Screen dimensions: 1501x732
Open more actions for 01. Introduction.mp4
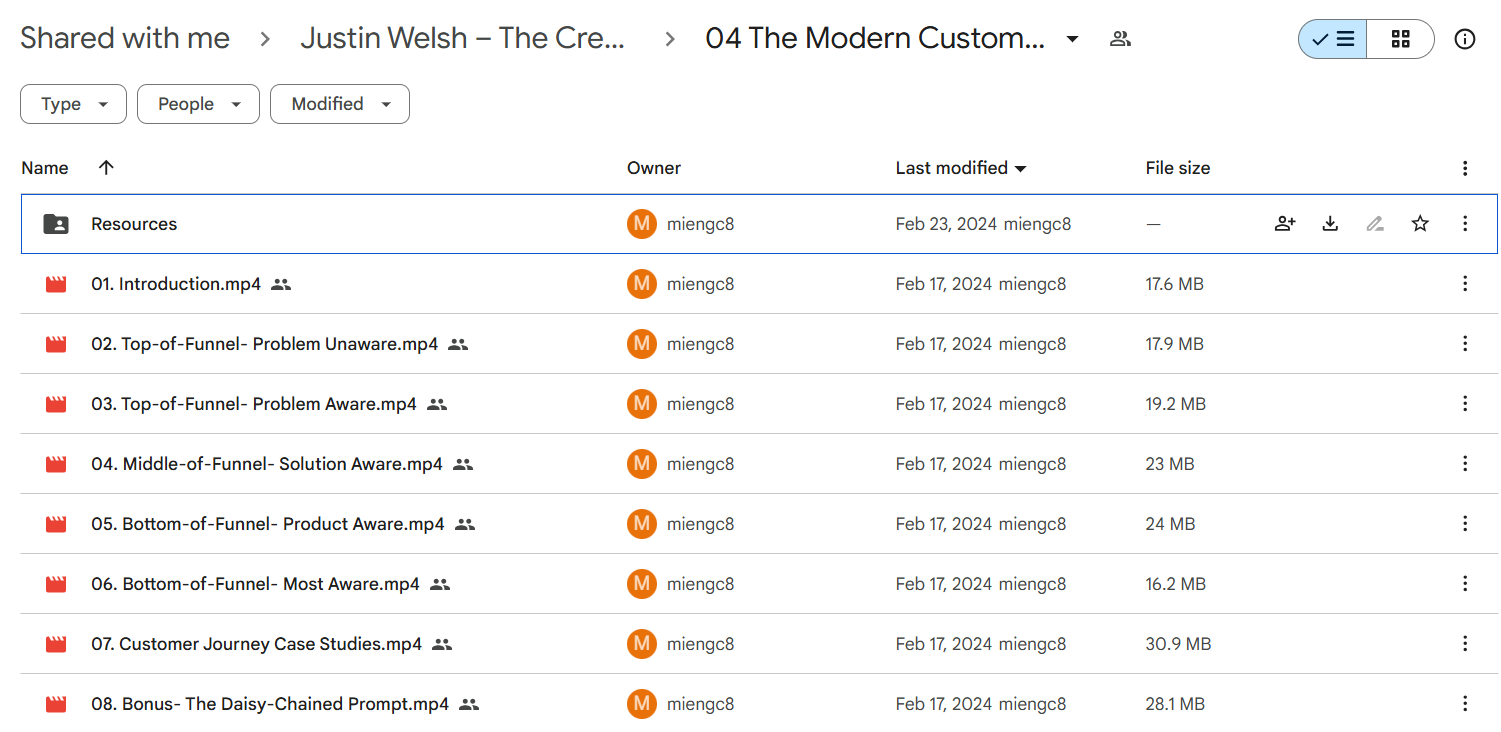pyautogui.click(x=1465, y=284)
